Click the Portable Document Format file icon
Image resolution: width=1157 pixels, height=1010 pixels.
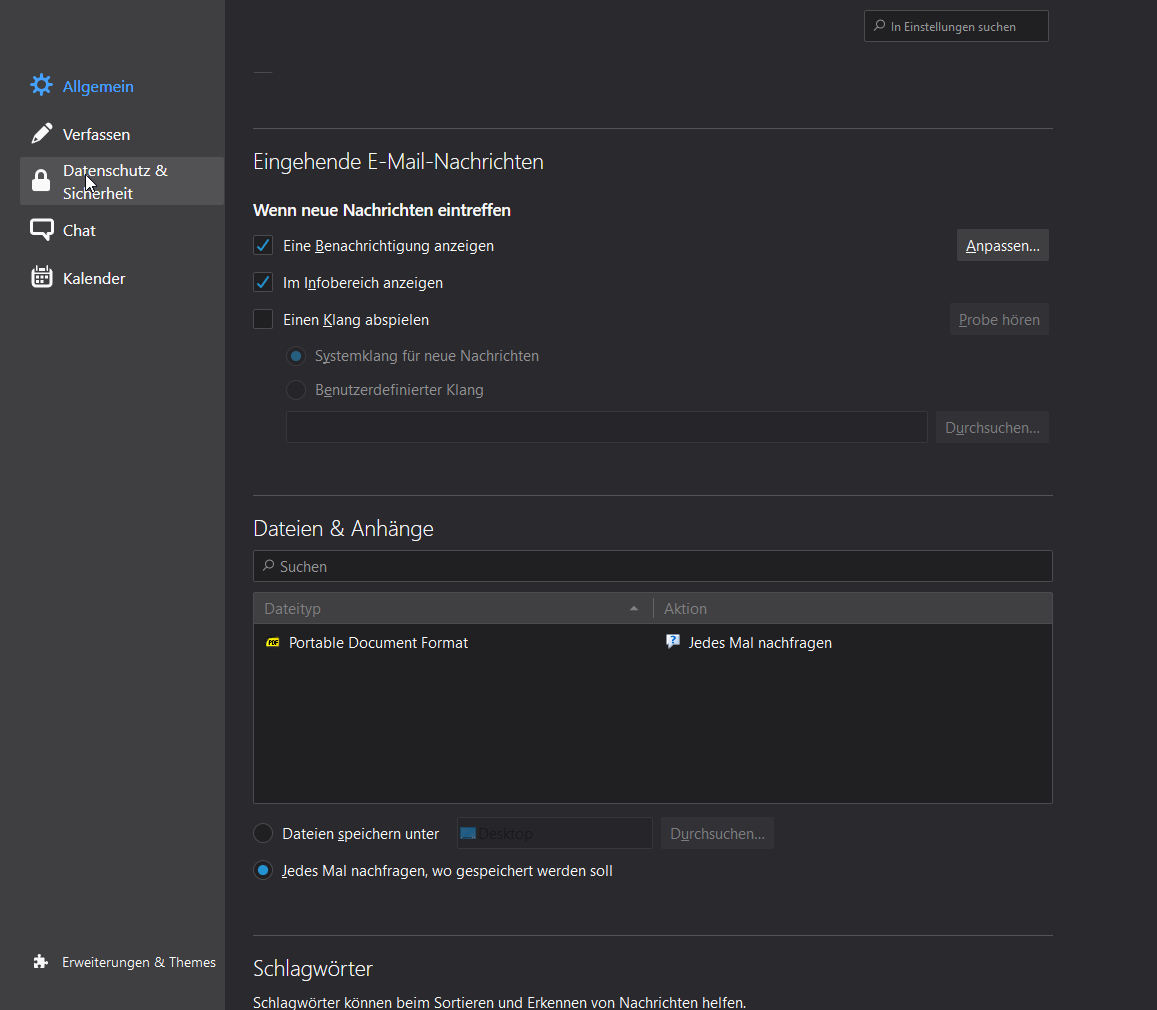click(273, 643)
